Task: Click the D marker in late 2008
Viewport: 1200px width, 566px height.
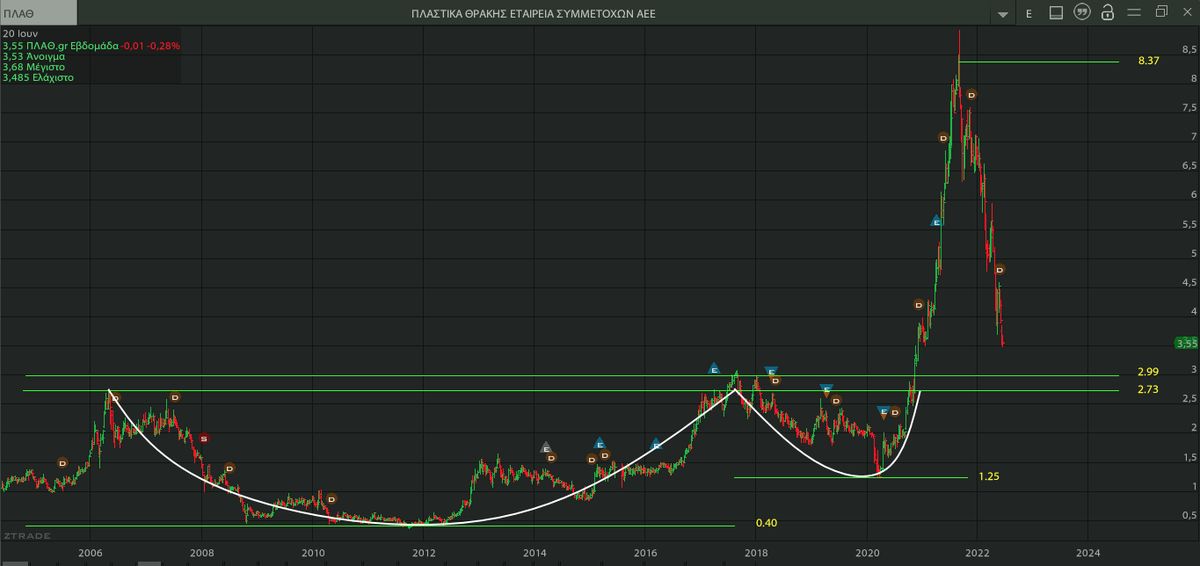Action: tap(229, 468)
